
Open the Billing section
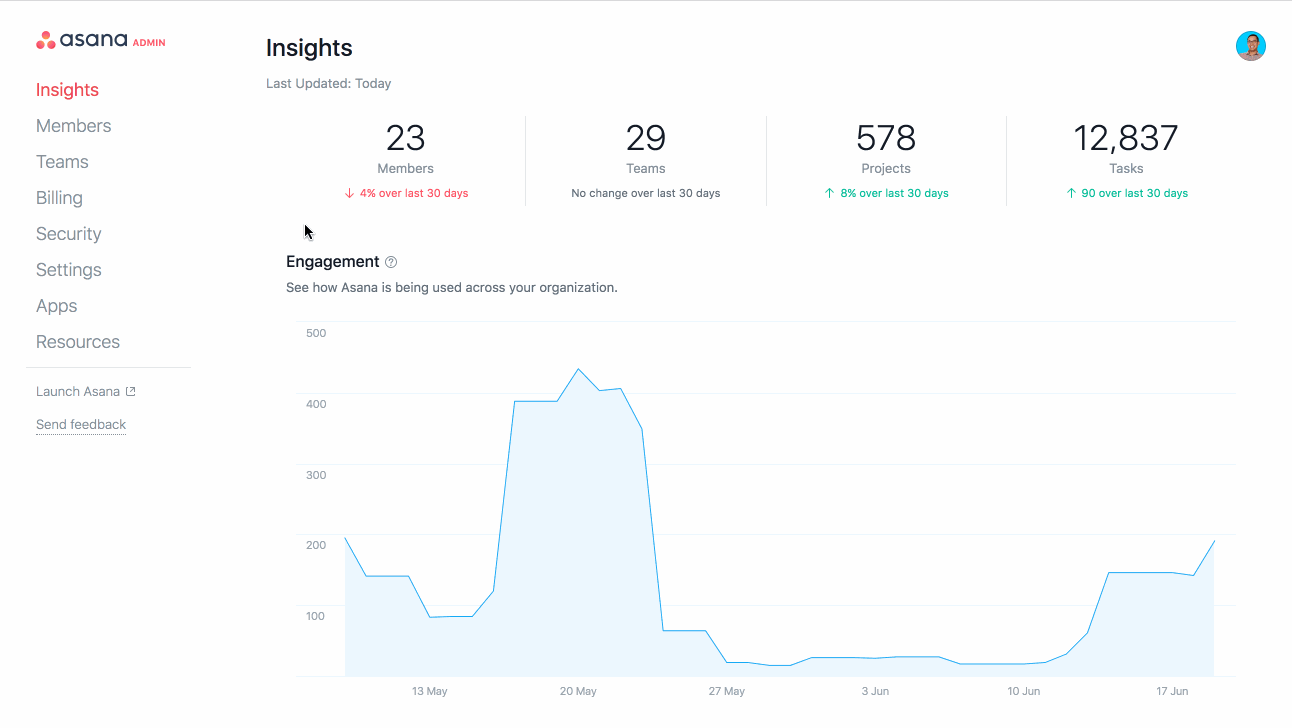tap(59, 197)
